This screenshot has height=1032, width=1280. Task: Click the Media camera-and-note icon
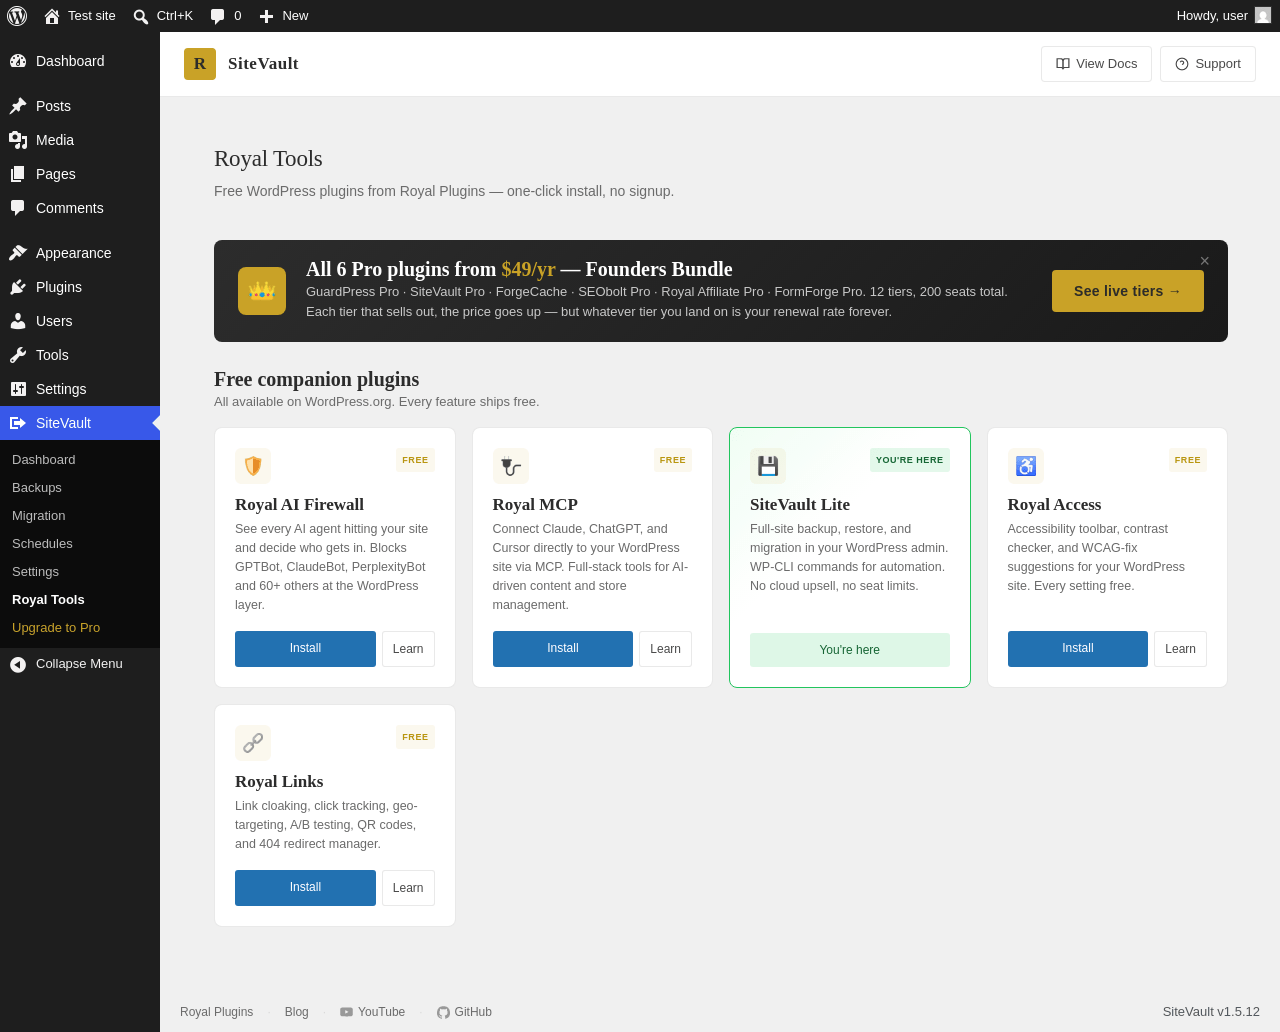18,140
